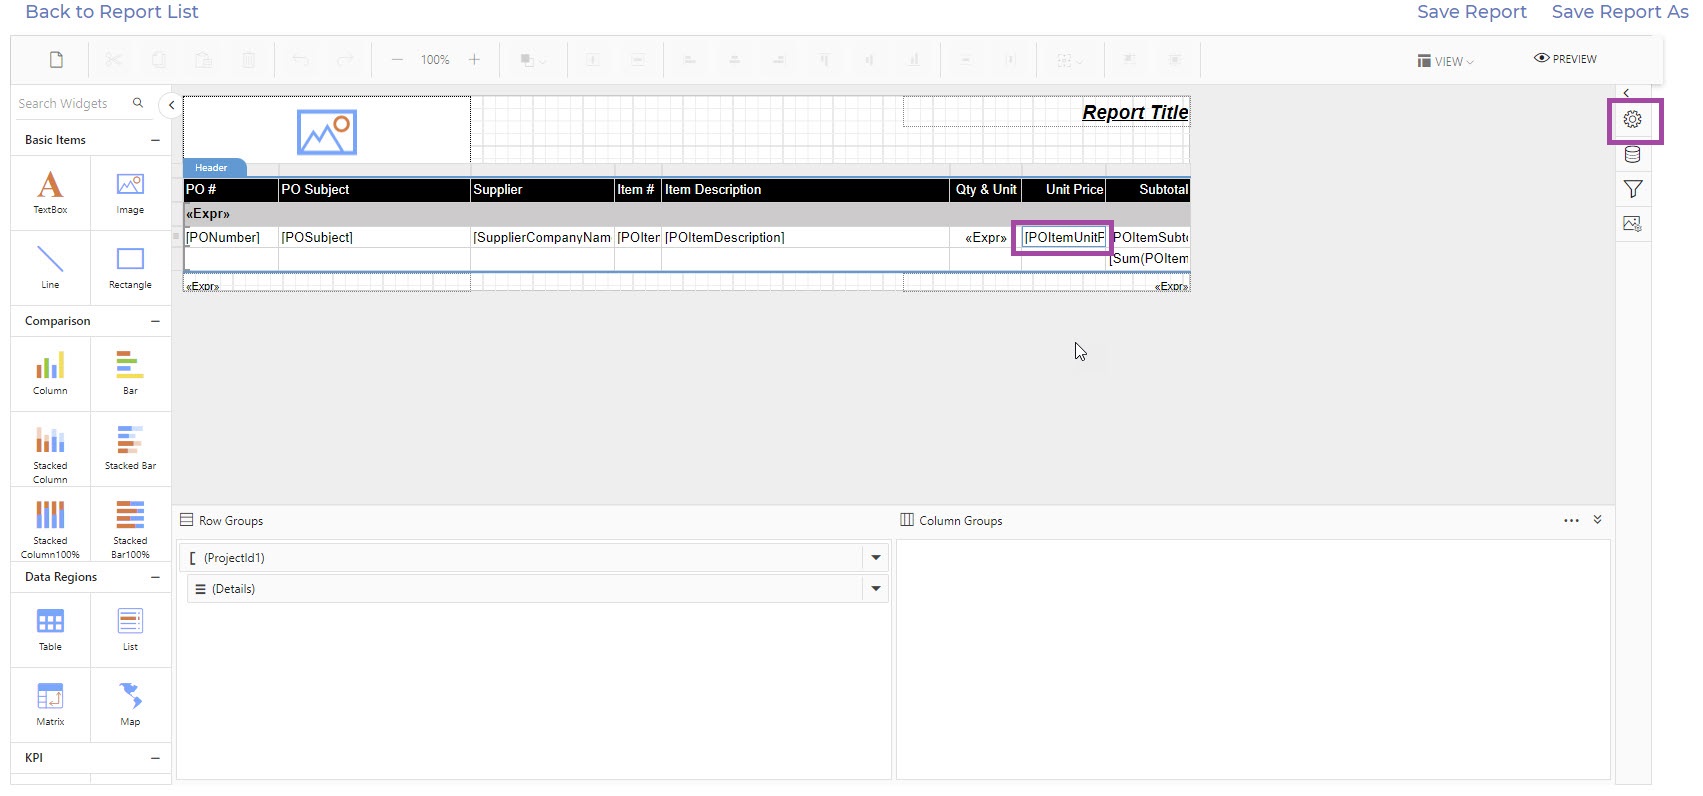Viewport: 1703px width, 796px height.
Task: Collapse the KPI section
Action: click(155, 758)
